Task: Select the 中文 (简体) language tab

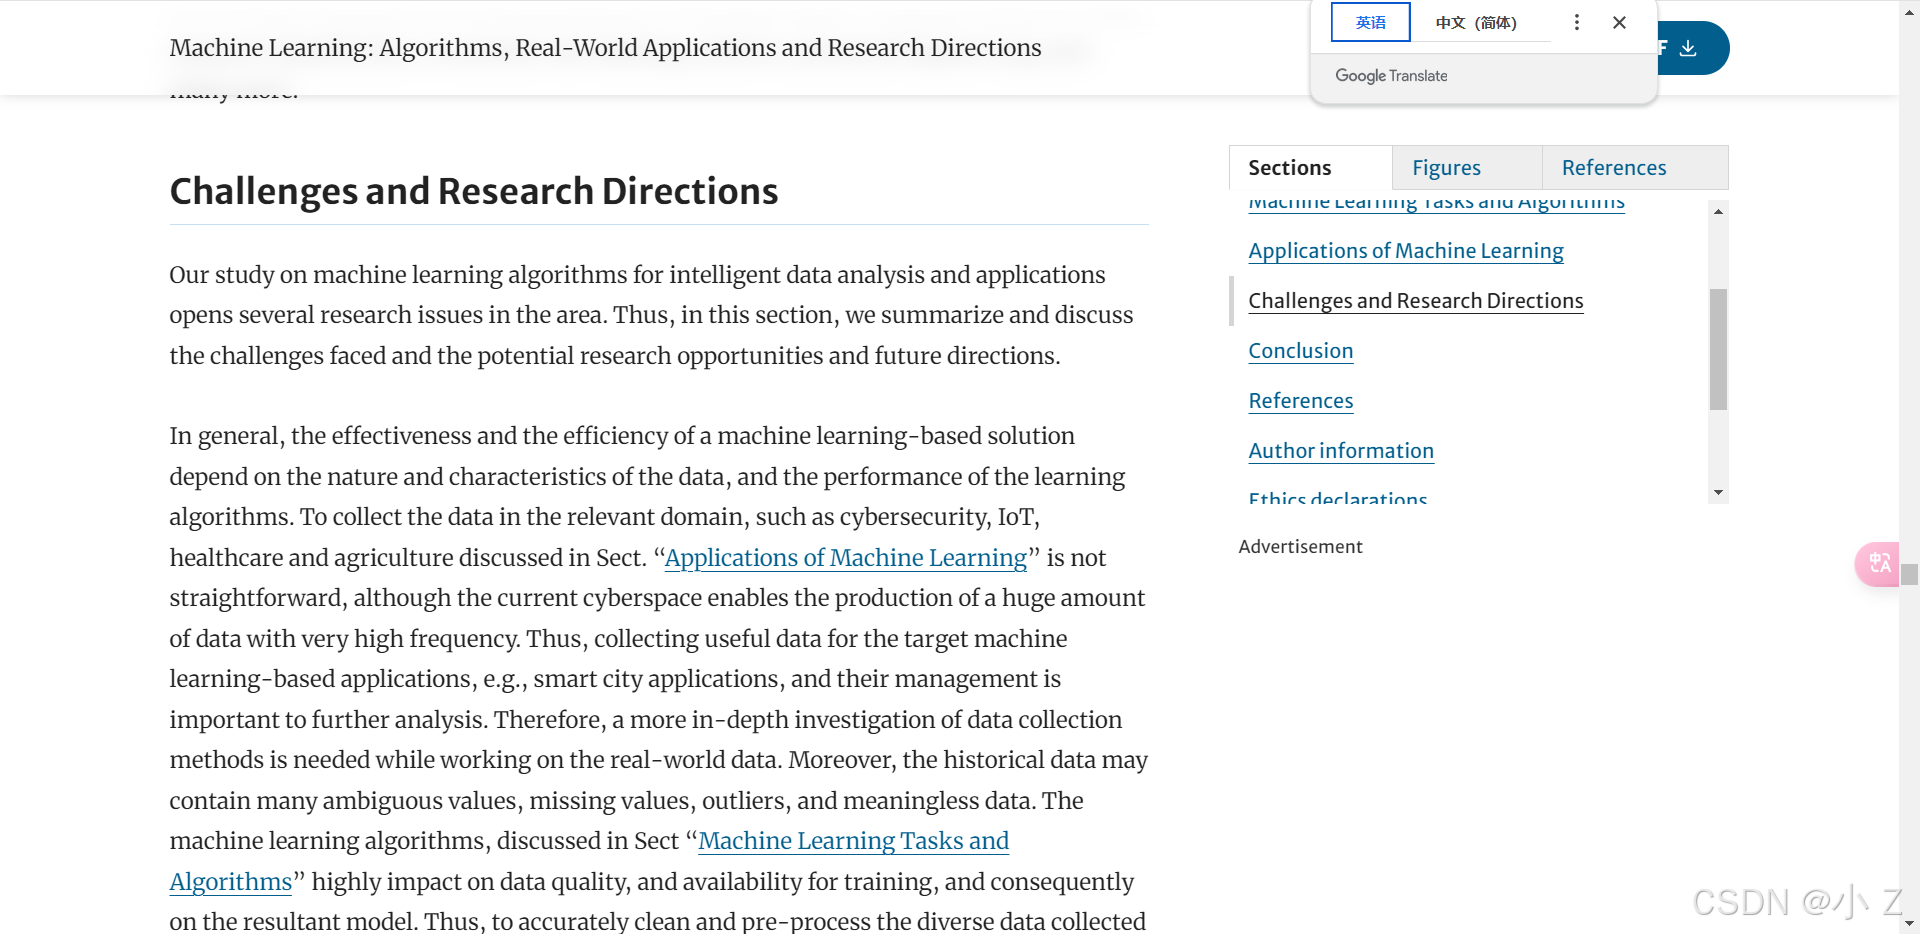Action: (1476, 22)
